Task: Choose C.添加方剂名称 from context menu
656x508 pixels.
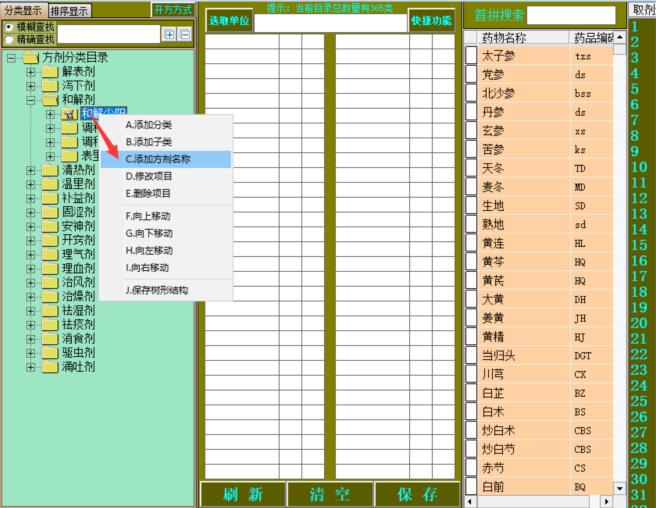Action: pyautogui.click(x=165, y=159)
